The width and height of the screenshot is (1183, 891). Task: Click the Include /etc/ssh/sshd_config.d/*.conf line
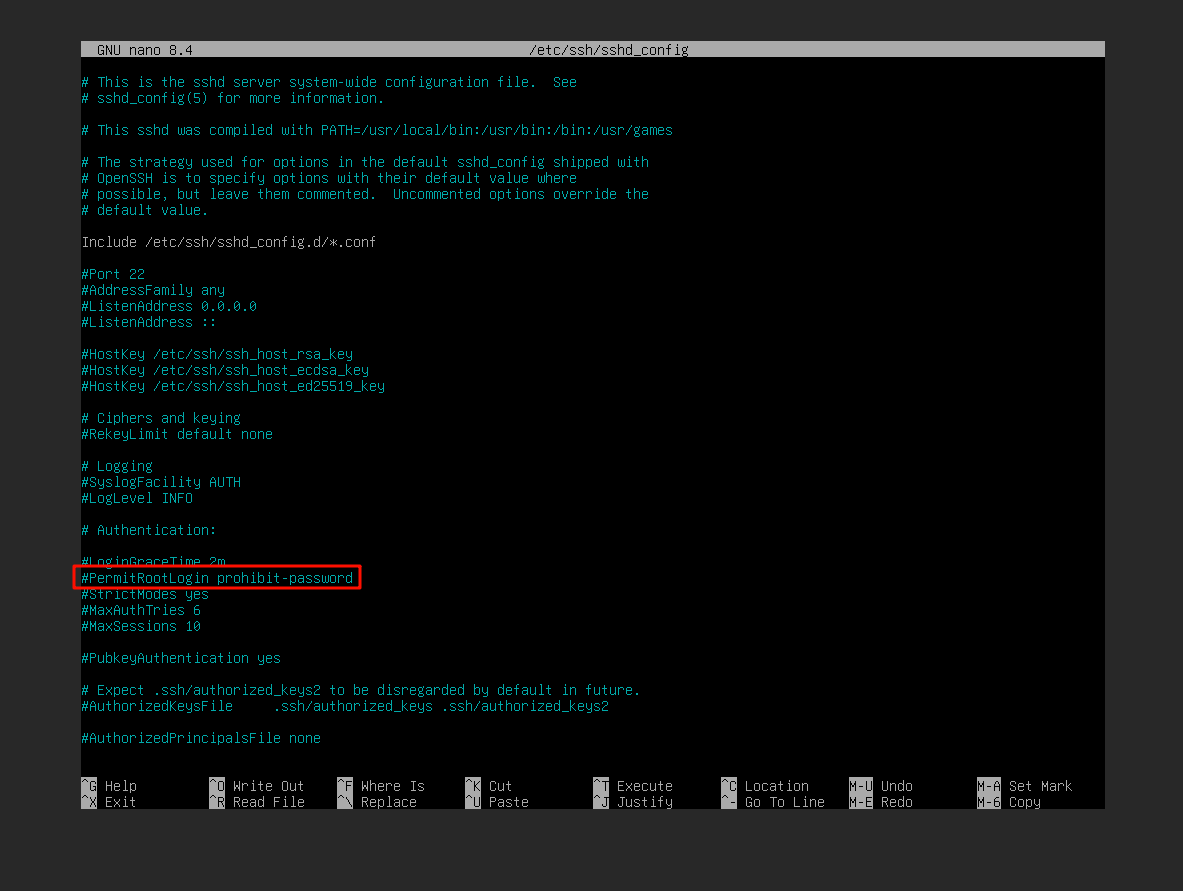pyautogui.click(x=228, y=242)
